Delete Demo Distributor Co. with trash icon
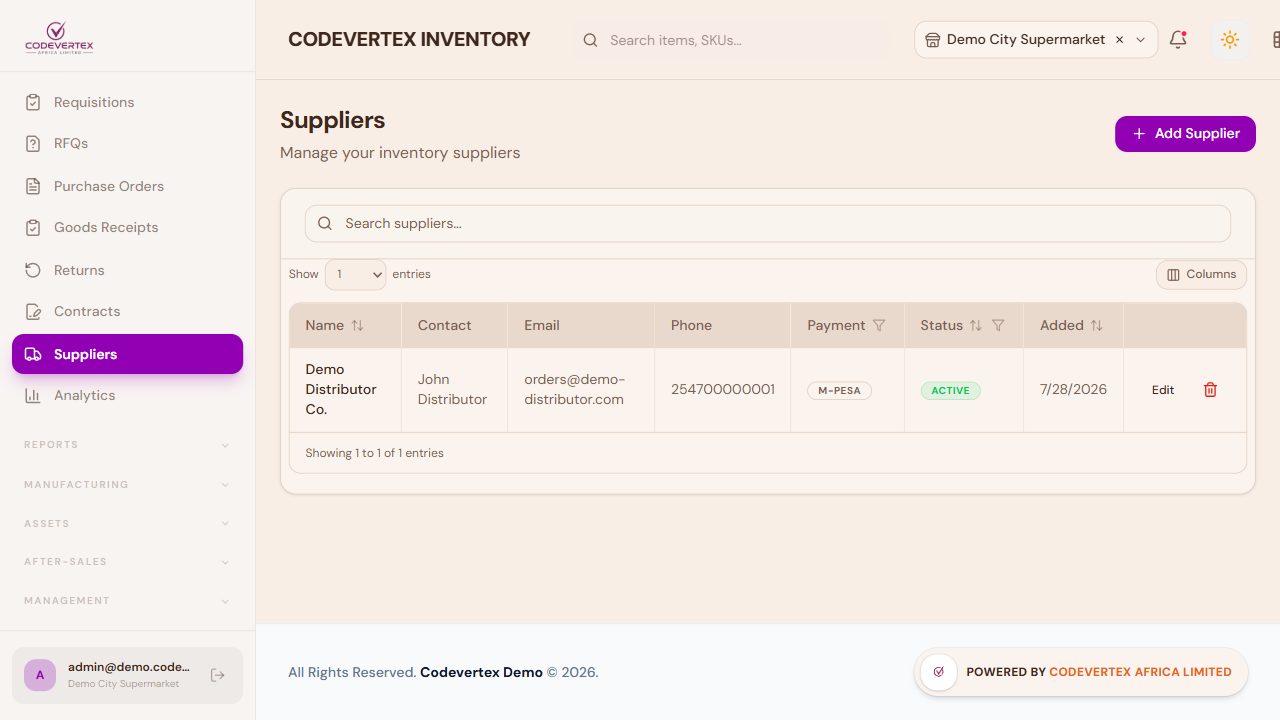Screen dimensions: 1280x720 pyautogui.click(x=1210, y=390)
